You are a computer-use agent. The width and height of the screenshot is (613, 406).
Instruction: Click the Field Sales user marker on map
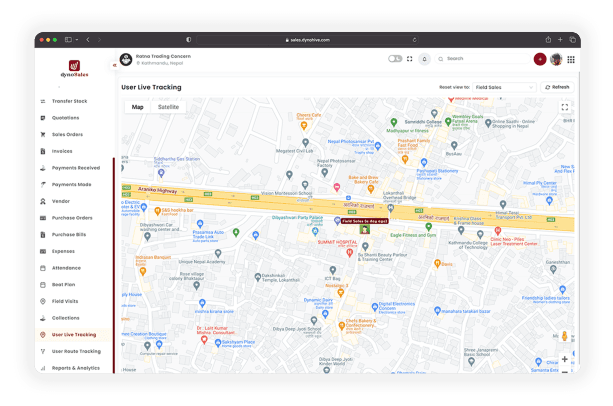coord(365,229)
